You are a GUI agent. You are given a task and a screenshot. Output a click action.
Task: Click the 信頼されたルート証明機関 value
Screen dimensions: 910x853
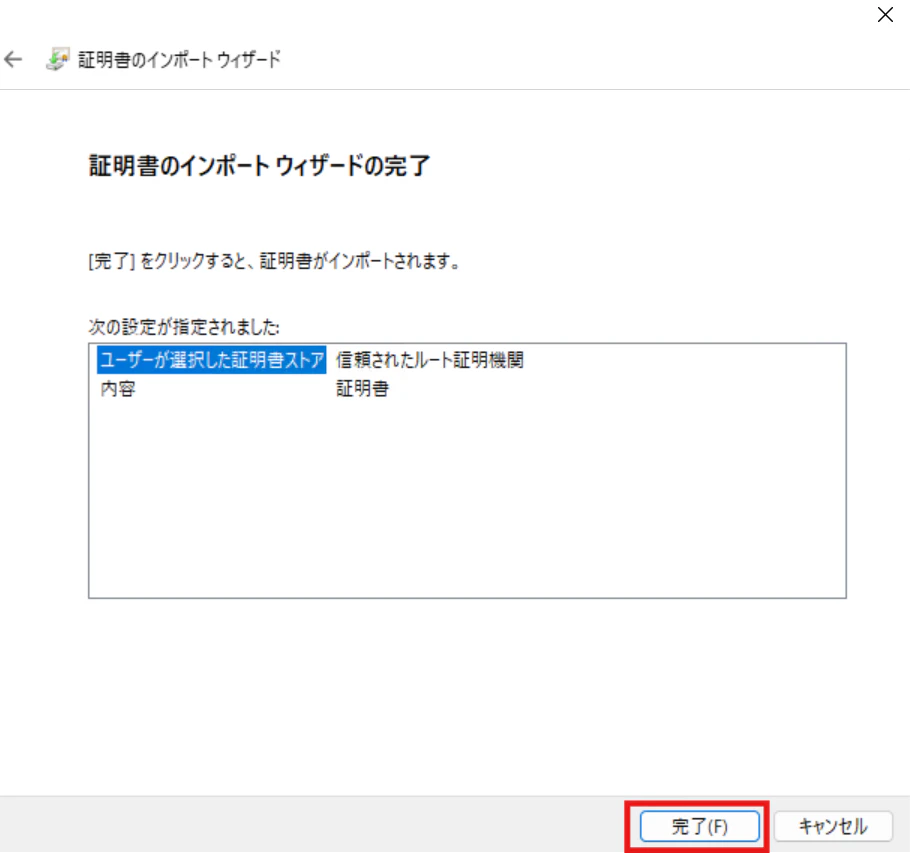pos(429,360)
